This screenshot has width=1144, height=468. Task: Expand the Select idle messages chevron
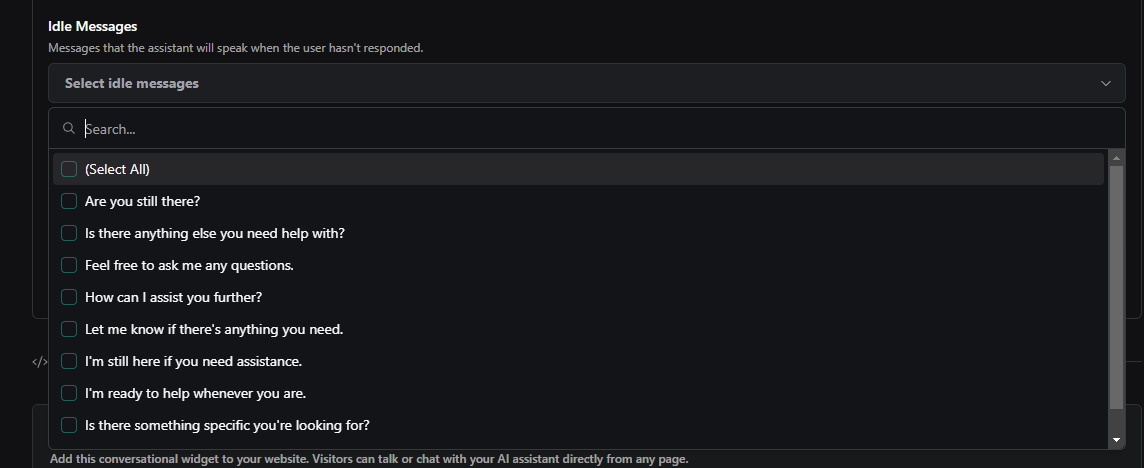point(1105,83)
